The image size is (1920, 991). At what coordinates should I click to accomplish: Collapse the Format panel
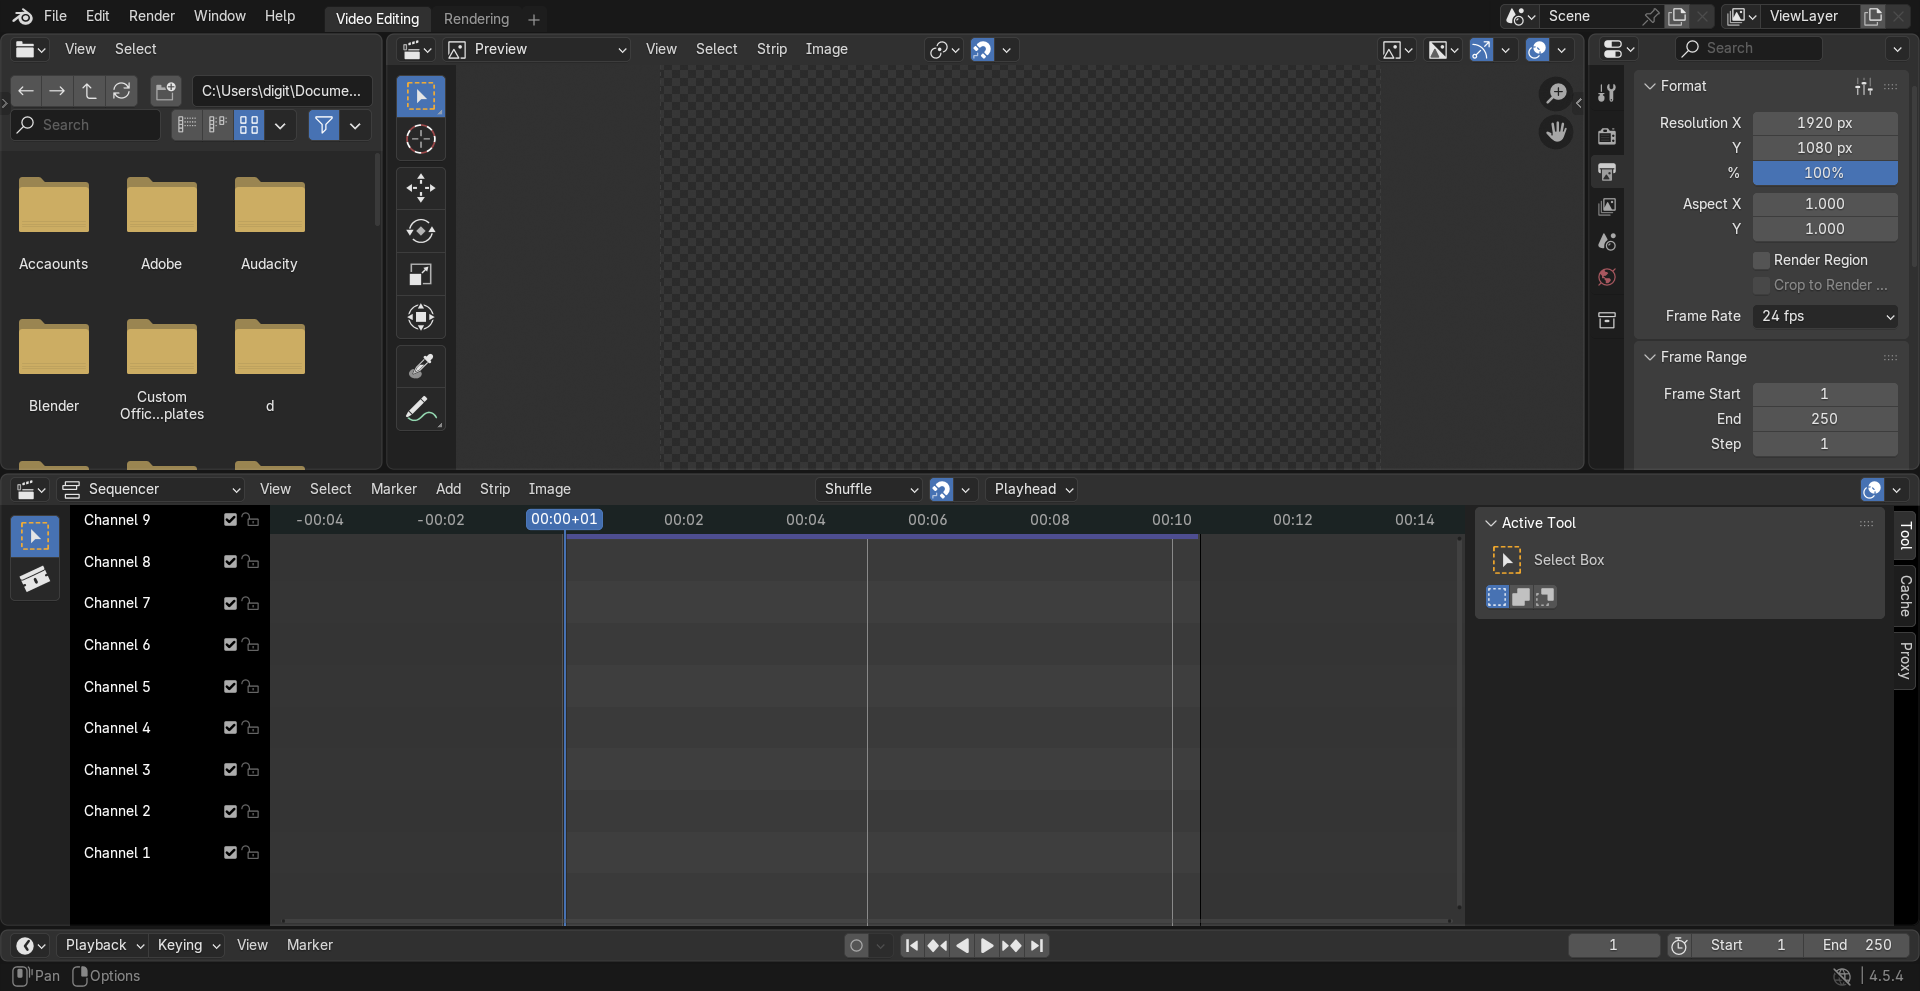1650,86
